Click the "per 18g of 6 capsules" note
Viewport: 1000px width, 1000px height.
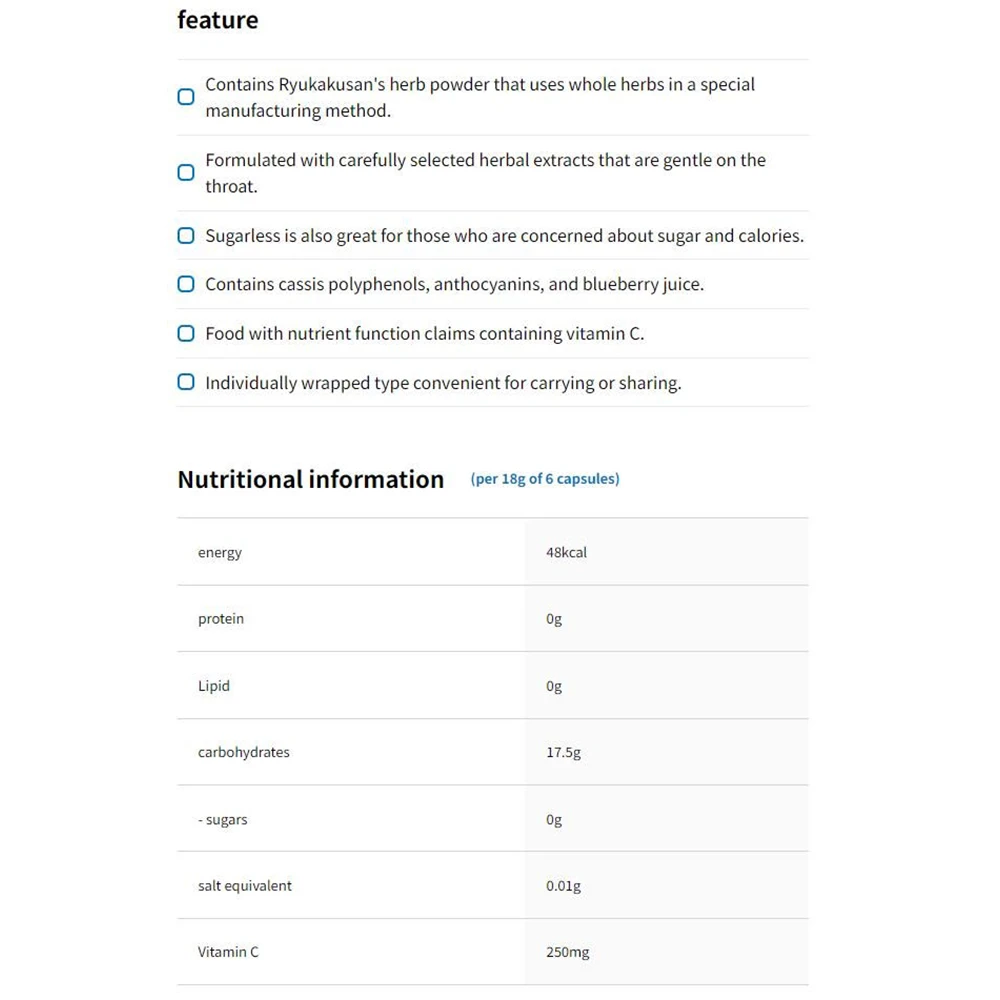click(545, 479)
